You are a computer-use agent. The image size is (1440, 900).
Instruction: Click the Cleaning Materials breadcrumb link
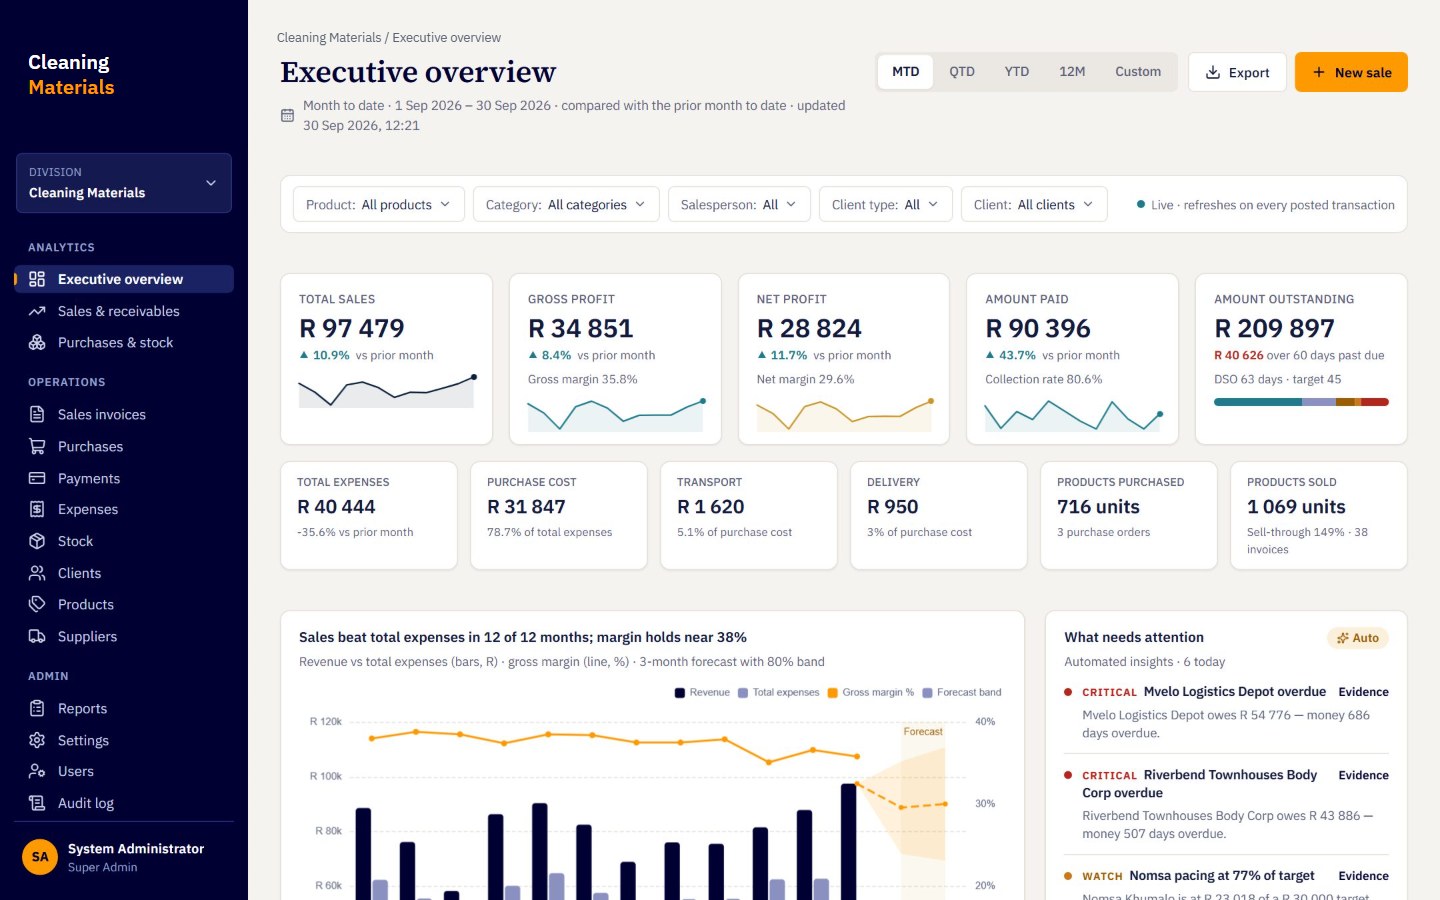tap(329, 38)
